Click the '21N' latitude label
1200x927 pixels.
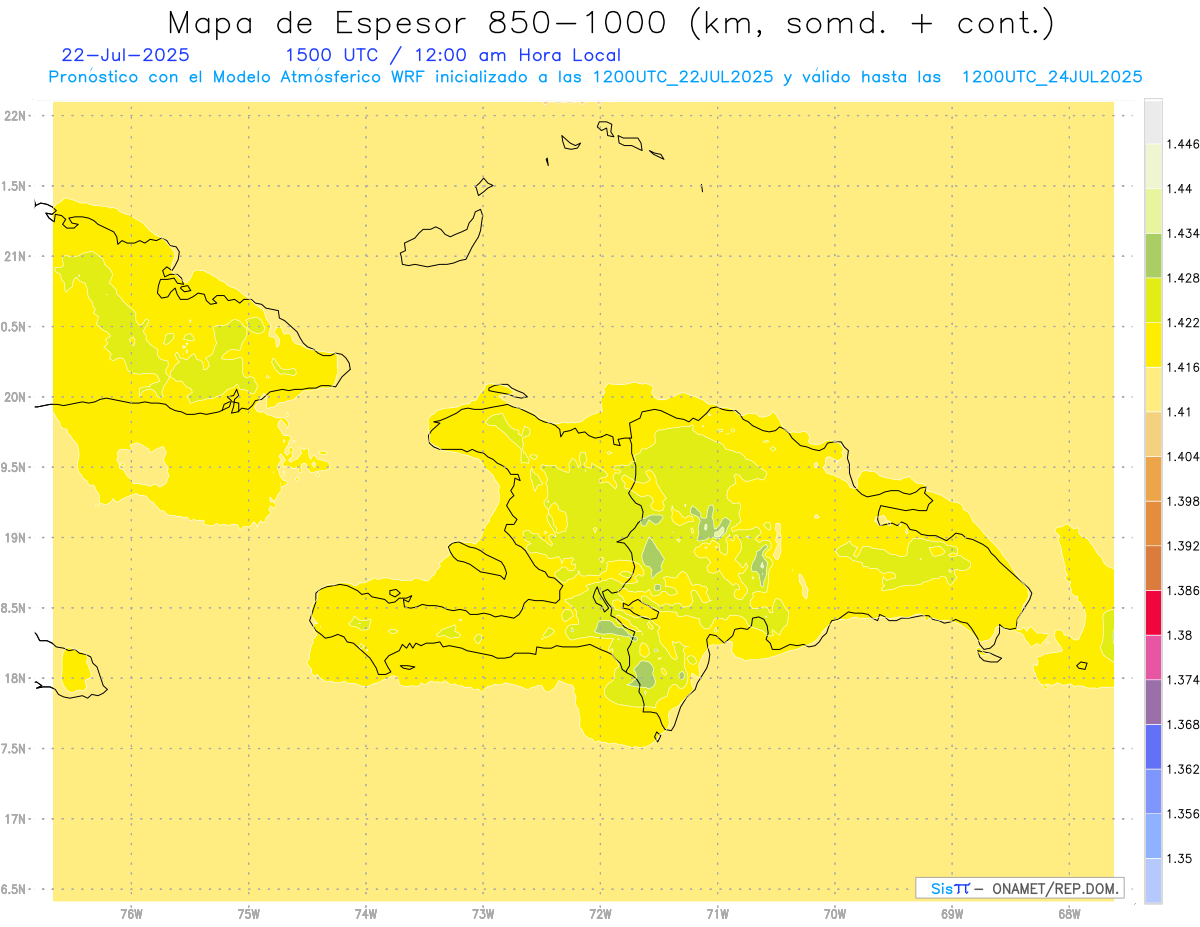tap(15, 256)
